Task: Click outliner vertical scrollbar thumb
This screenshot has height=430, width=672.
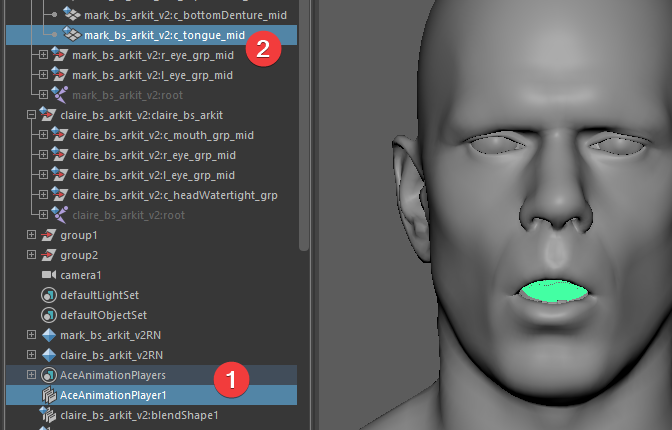Action: click(x=304, y=124)
